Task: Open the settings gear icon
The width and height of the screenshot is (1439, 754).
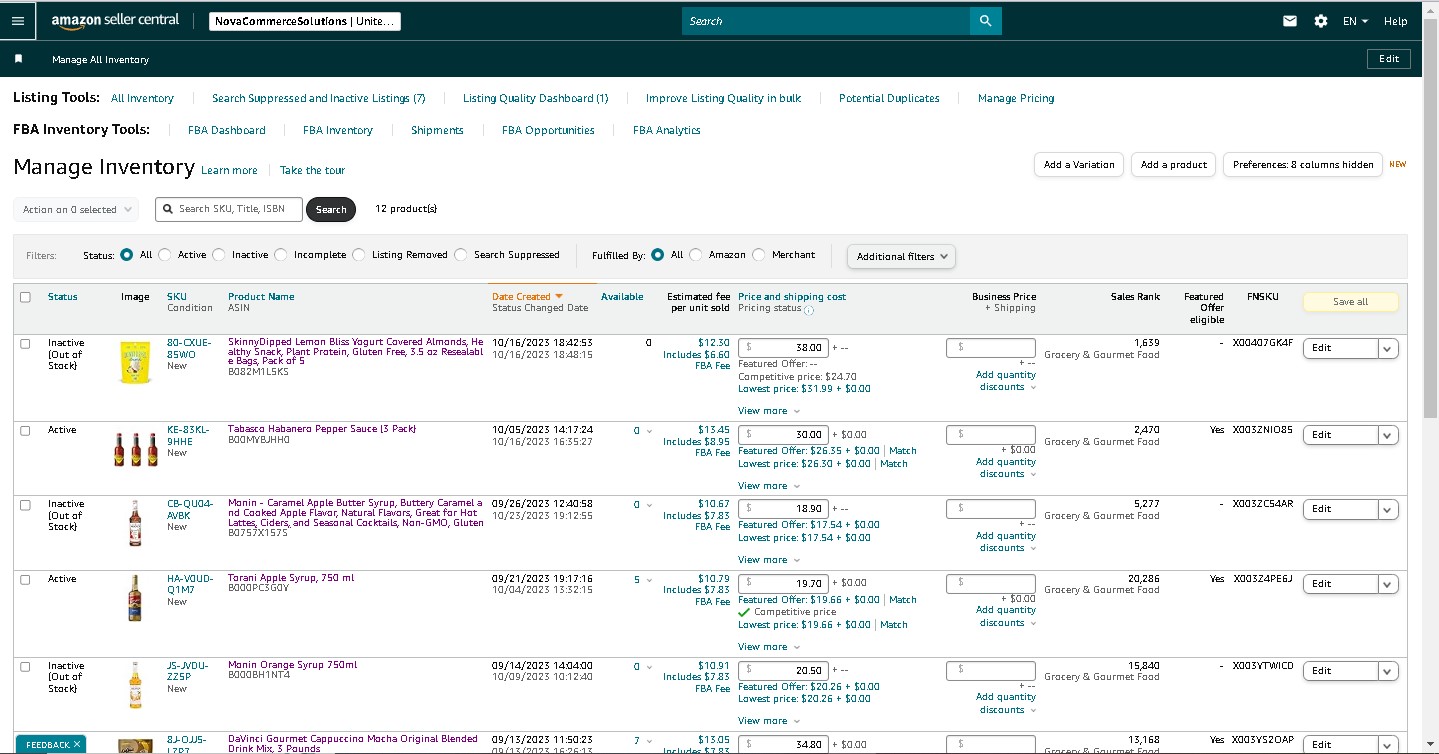Action: [1321, 21]
